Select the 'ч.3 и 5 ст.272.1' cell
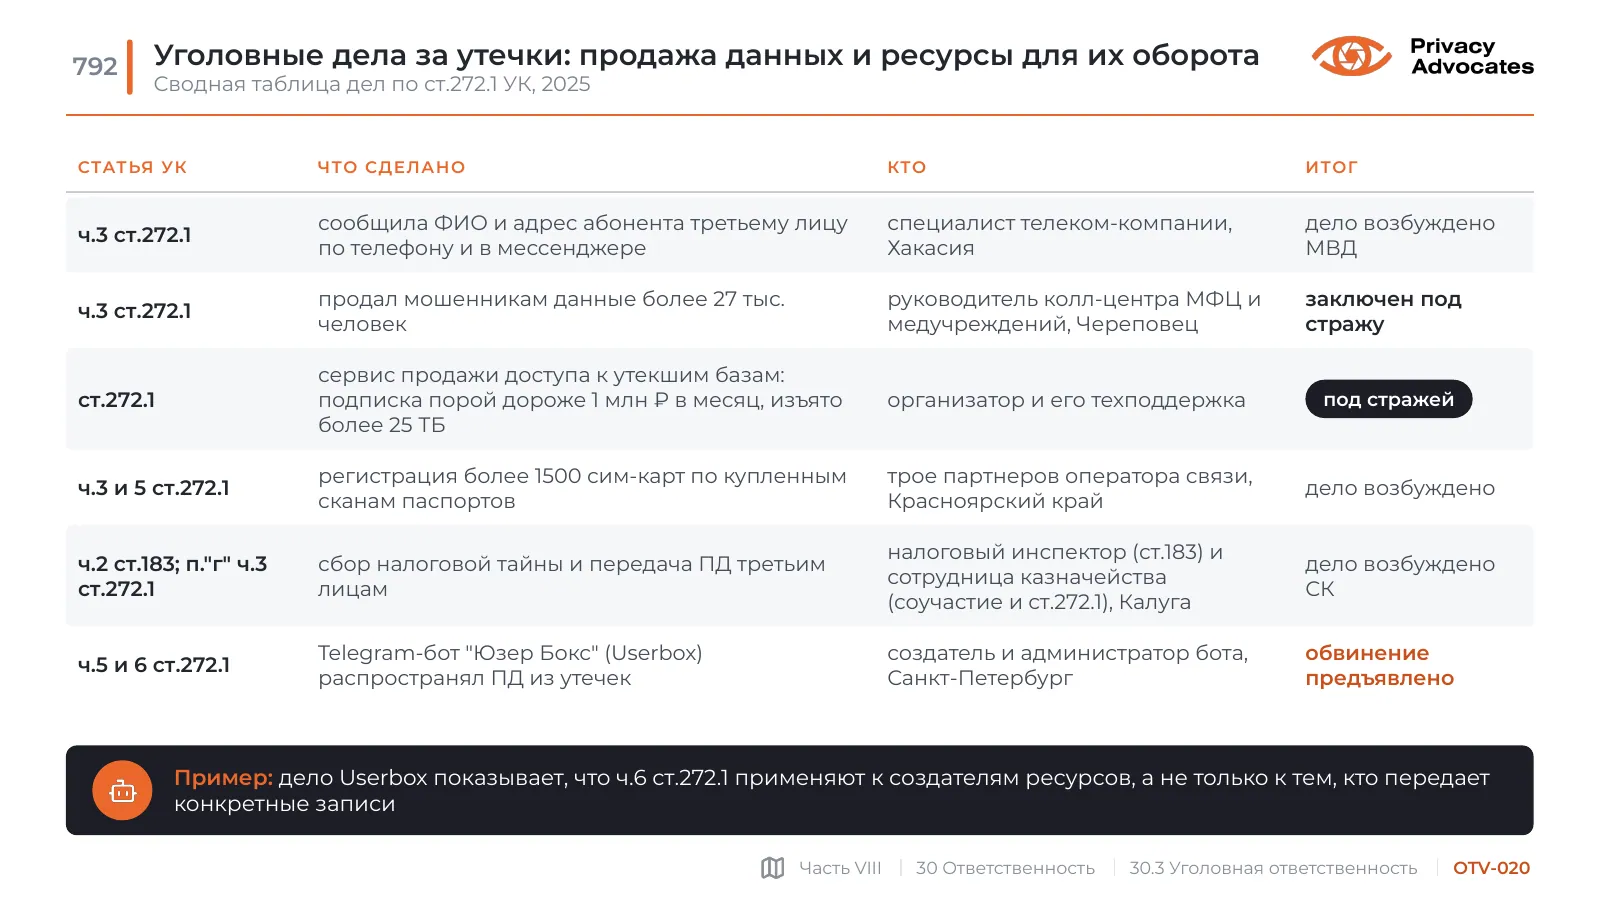Viewport: 1601px width, 900px height. (154, 488)
